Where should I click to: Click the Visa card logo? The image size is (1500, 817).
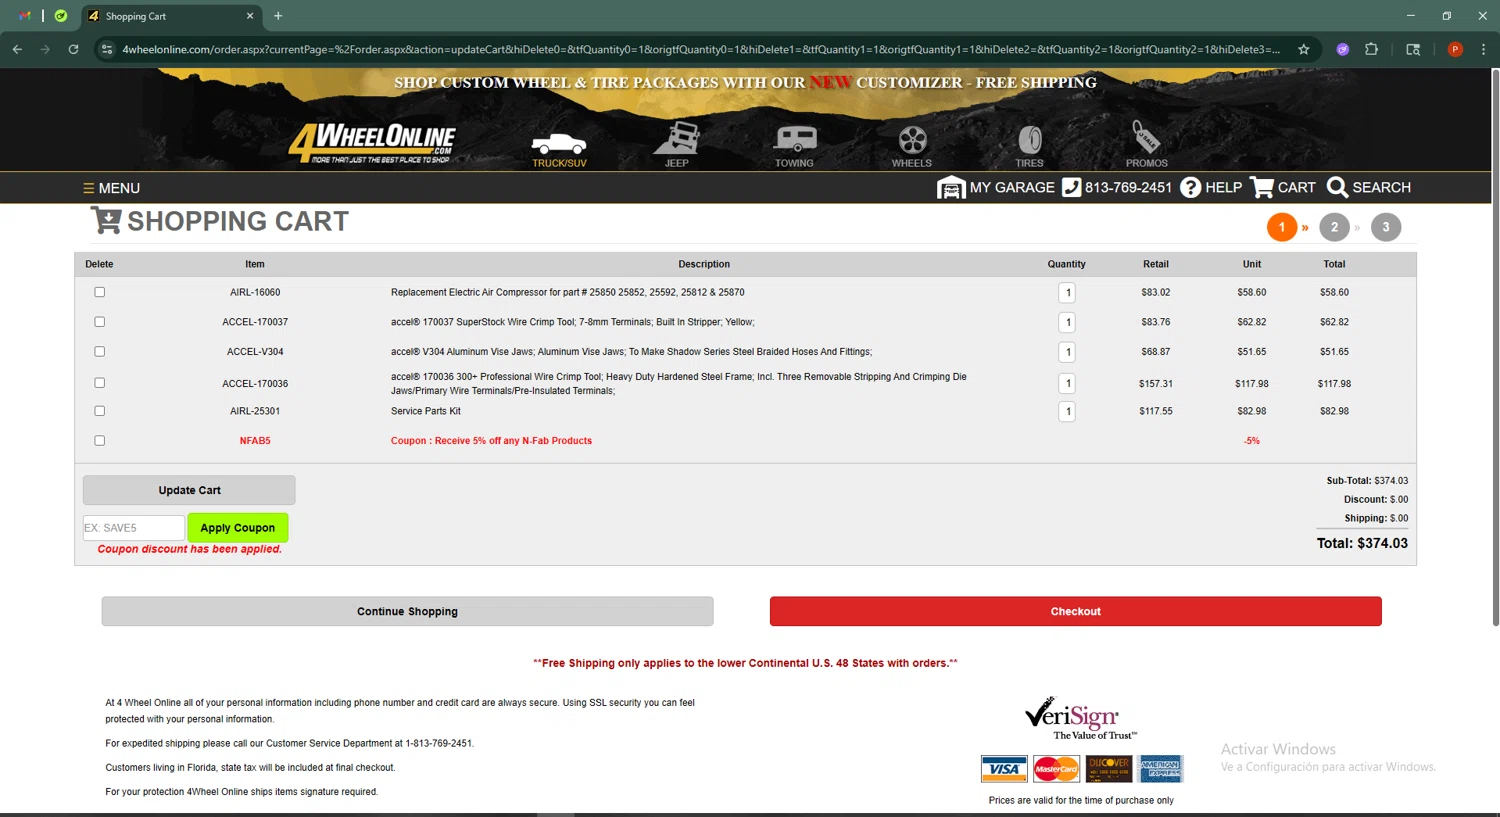coord(1004,769)
